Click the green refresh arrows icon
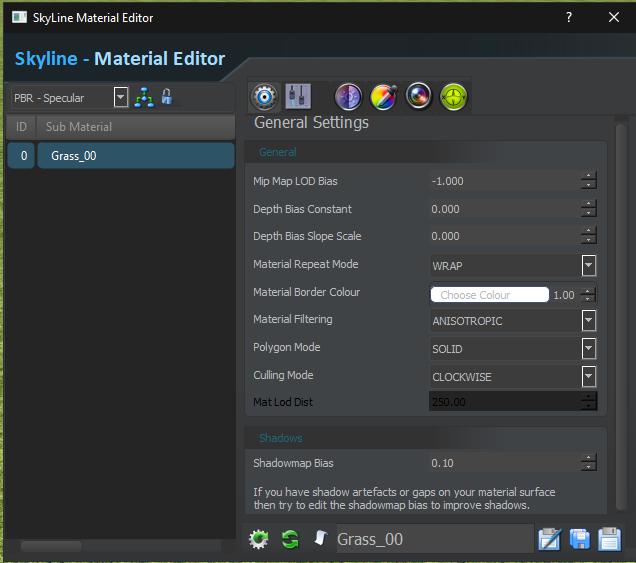 pos(290,539)
